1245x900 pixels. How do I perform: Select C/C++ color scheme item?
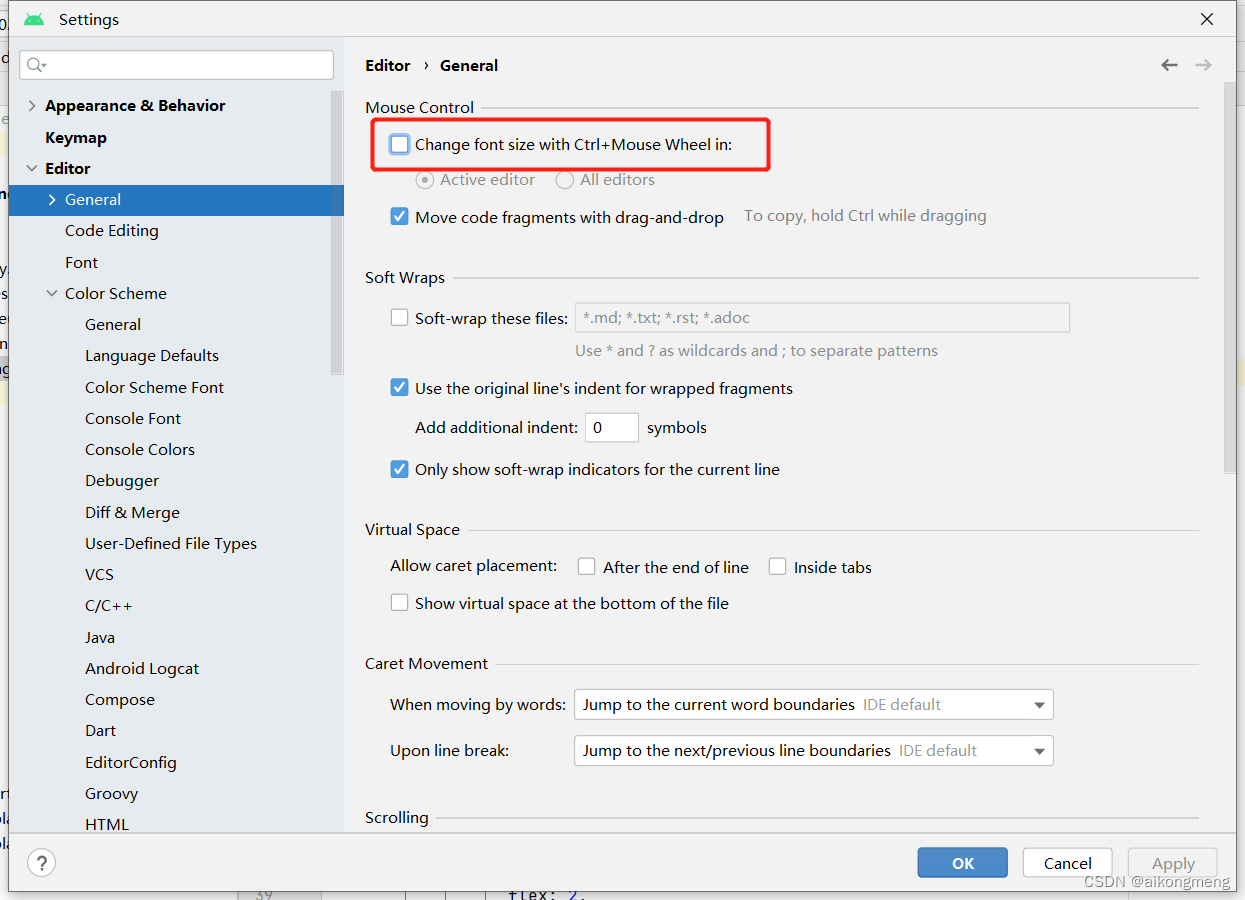pyautogui.click(x=109, y=606)
